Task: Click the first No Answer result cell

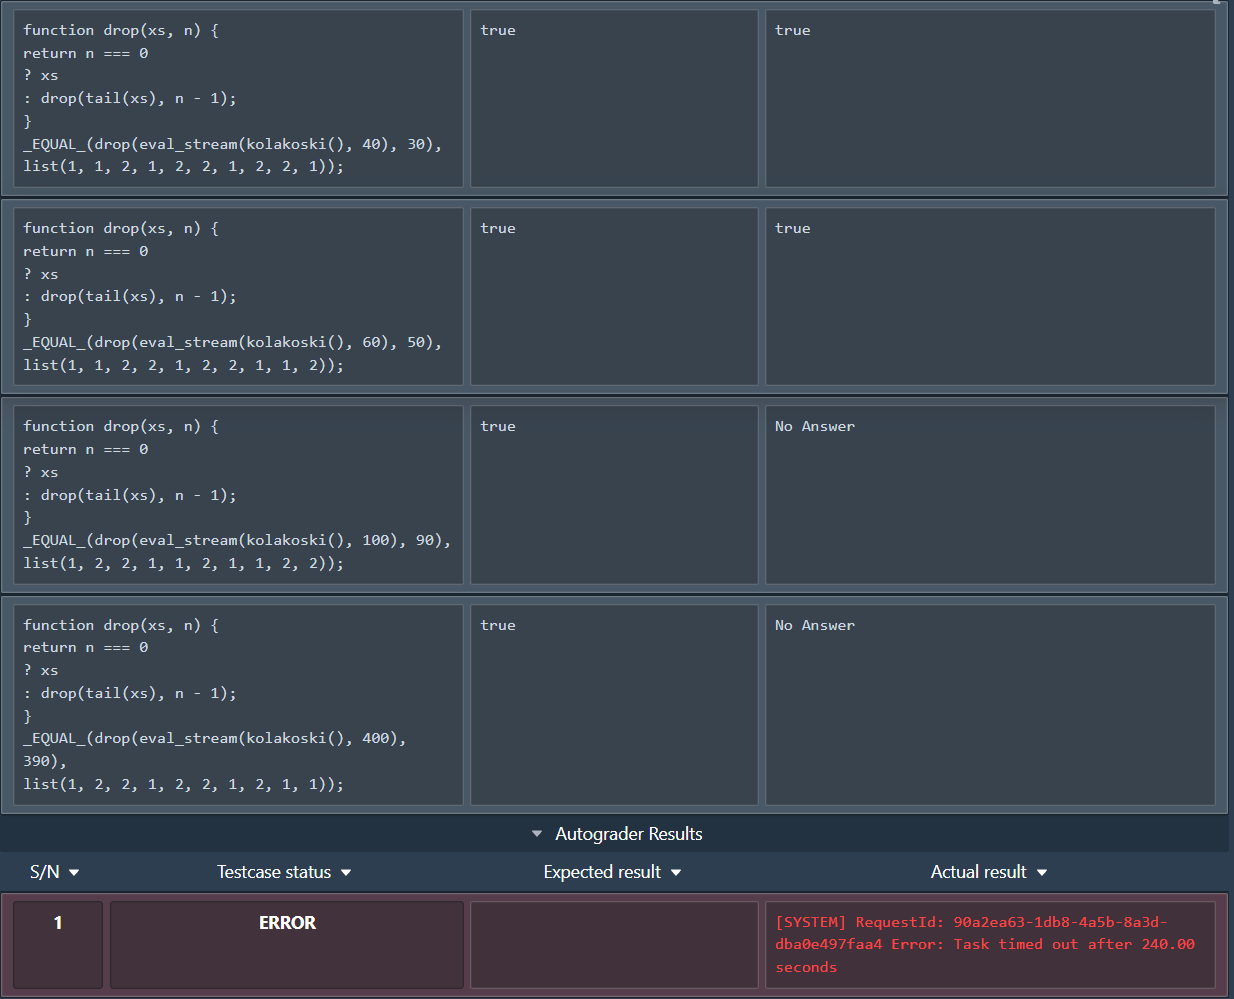Action: click(x=989, y=495)
